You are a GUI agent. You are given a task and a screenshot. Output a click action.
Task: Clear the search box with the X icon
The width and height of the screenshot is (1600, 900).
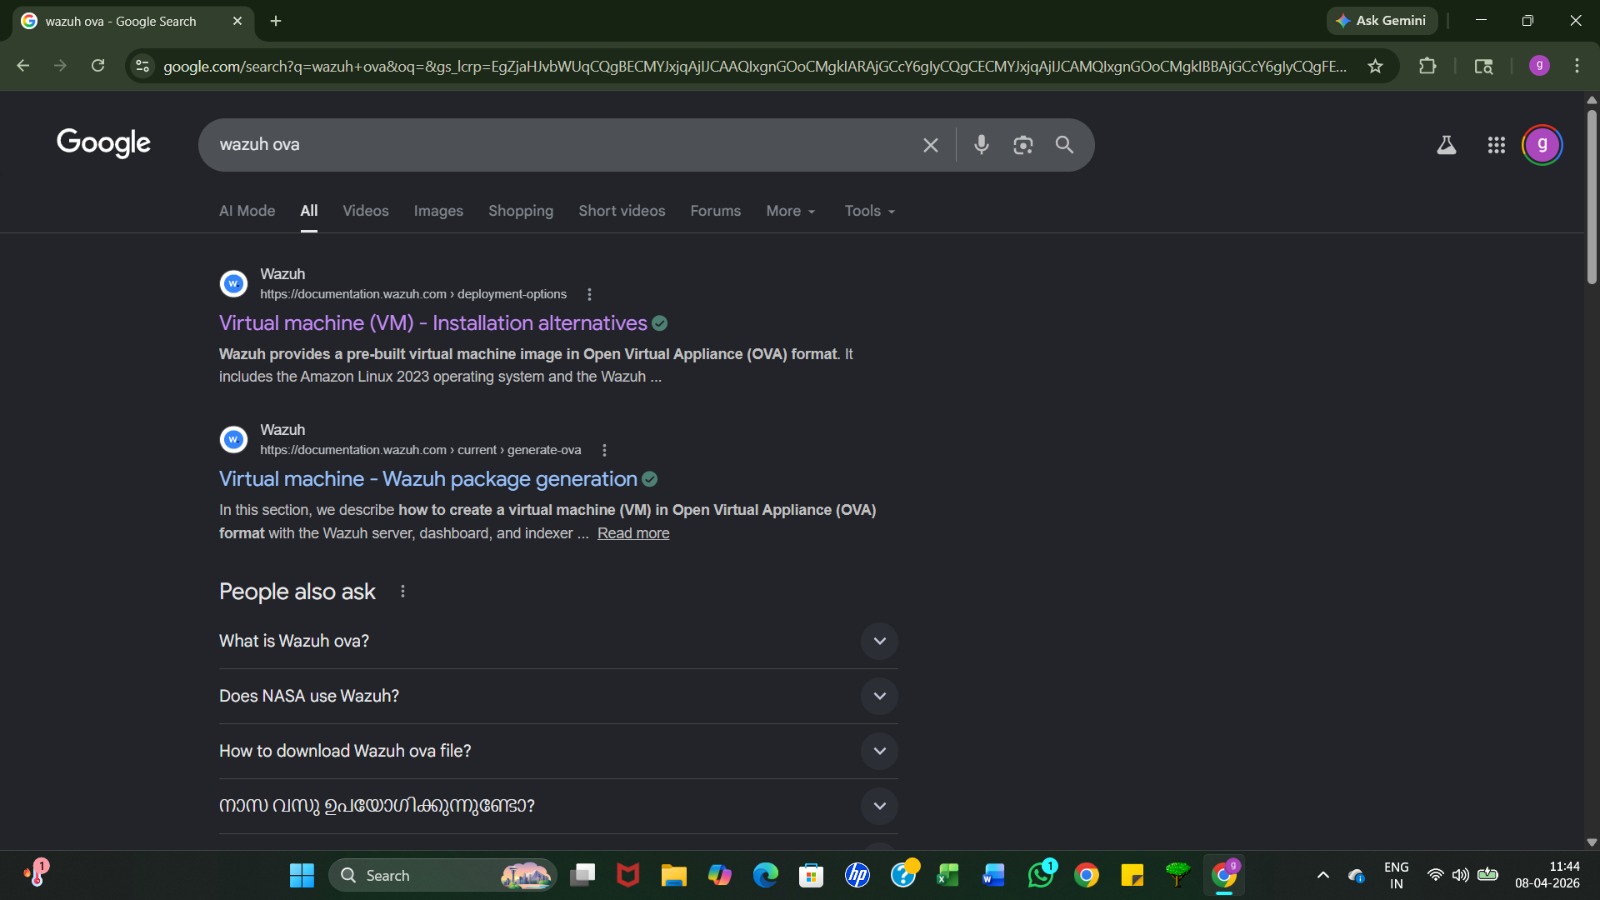coord(930,145)
